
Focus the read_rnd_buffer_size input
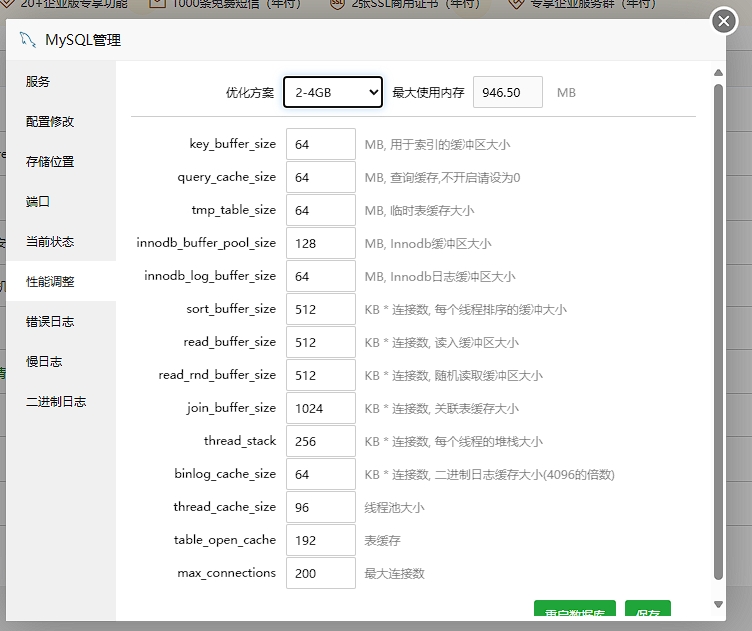click(x=321, y=375)
